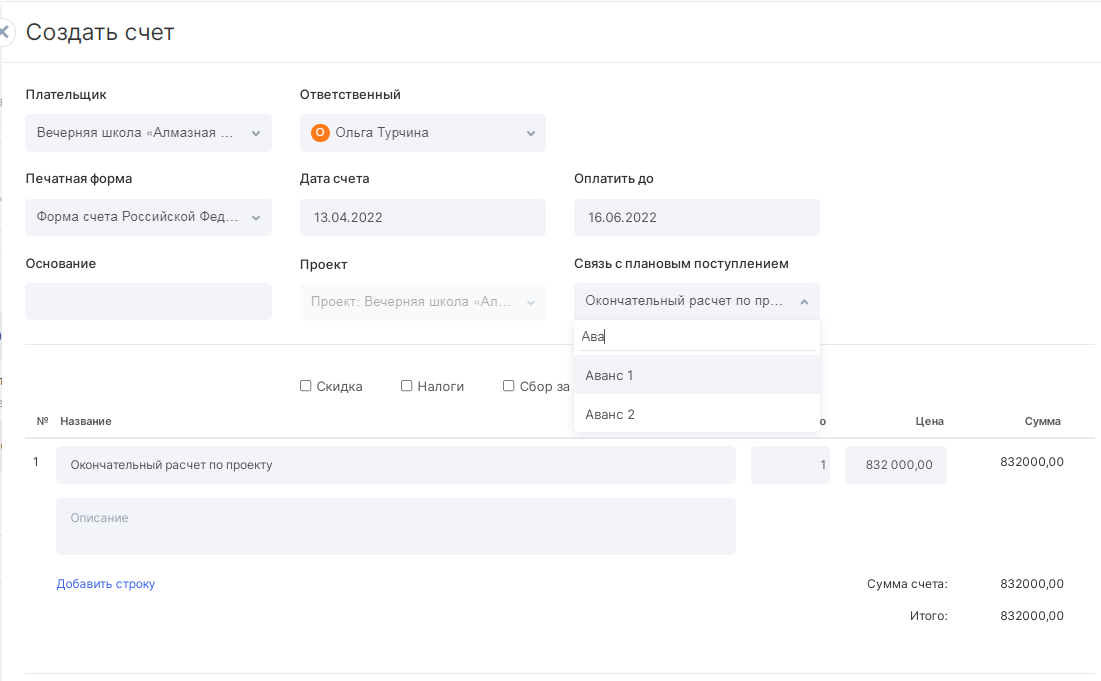Open the Печатная форма dropdown
The height and width of the screenshot is (681, 1101).
pyautogui.click(x=148, y=217)
